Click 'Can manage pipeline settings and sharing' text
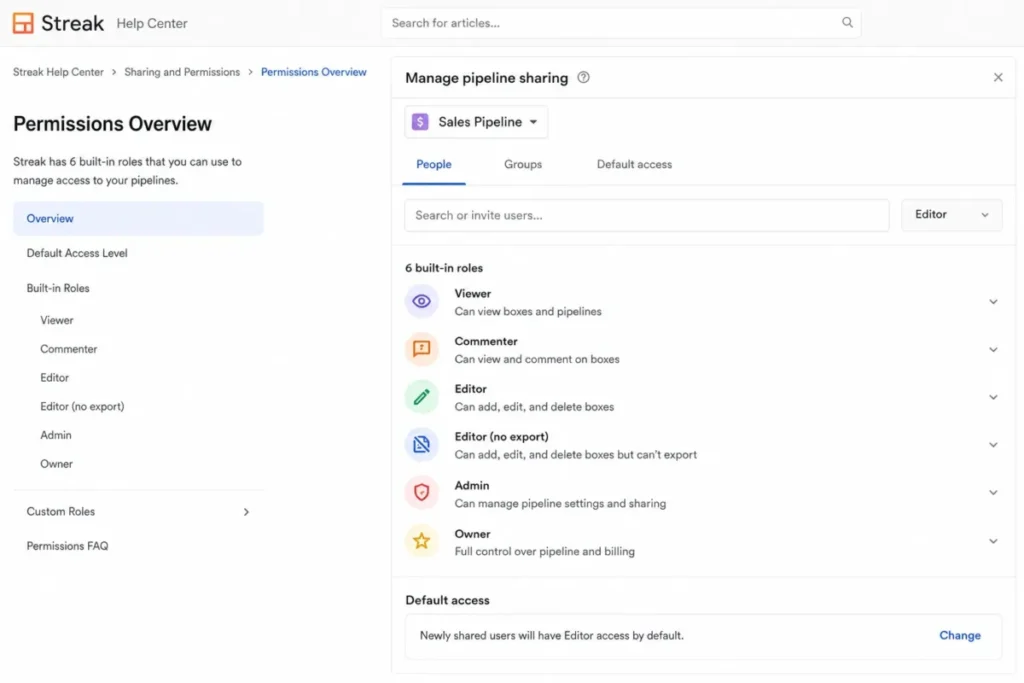Screen dimensions: 1024x683 (x=560, y=503)
